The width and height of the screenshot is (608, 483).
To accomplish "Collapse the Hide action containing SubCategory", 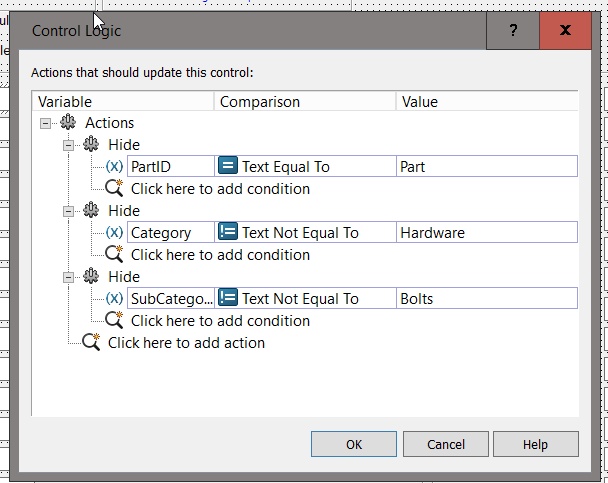I will (68, 278).
